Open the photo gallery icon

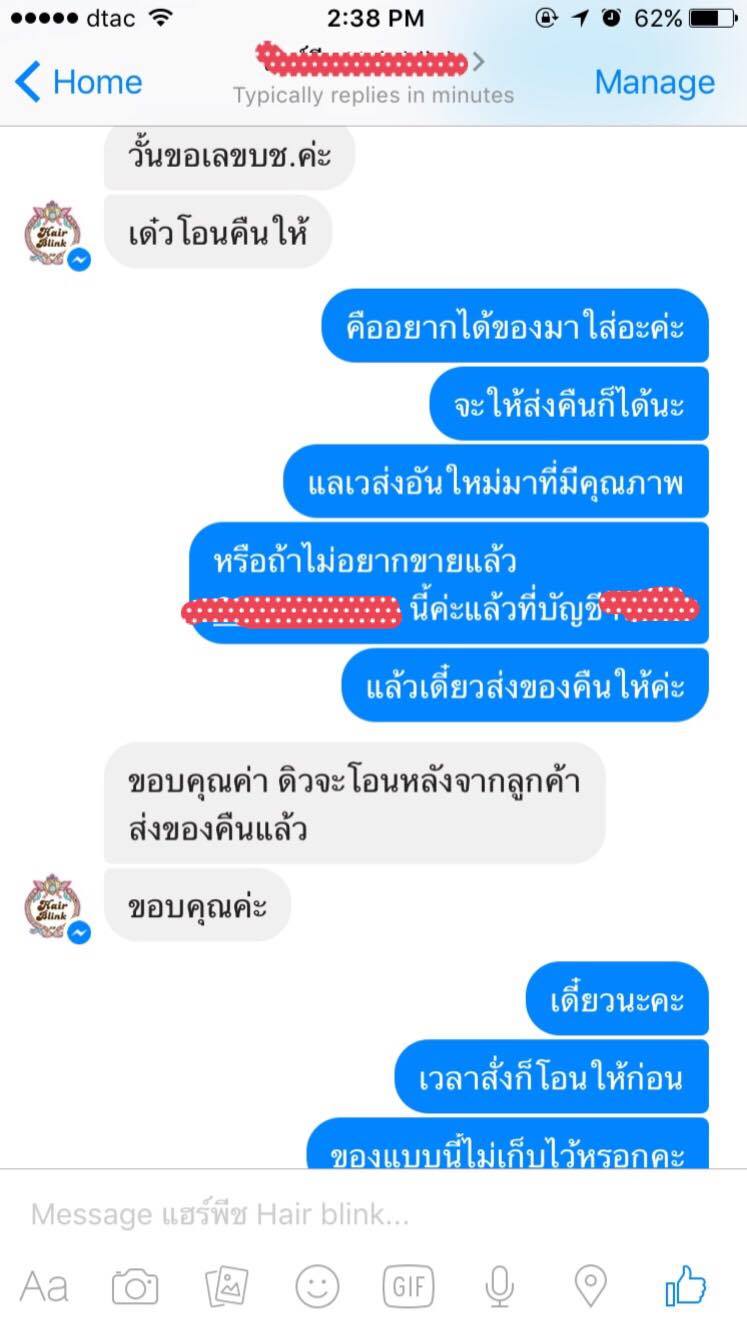point(226,1285)
